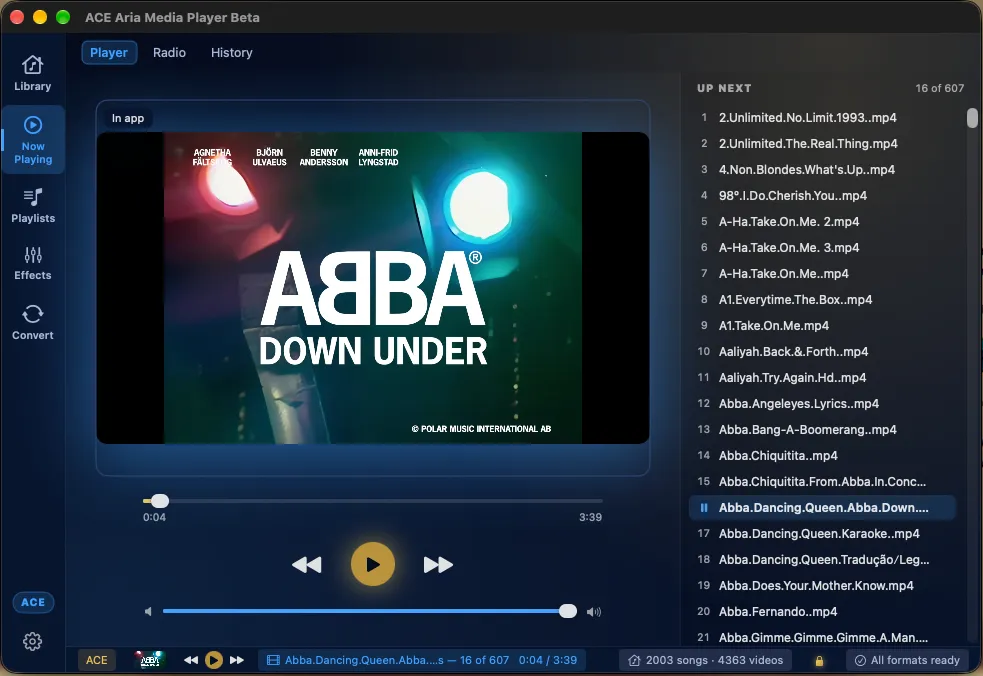983x676 pixels.
Task: Select Abba.Chiquitita..mp4 in queue
Action: coord(822,456)
